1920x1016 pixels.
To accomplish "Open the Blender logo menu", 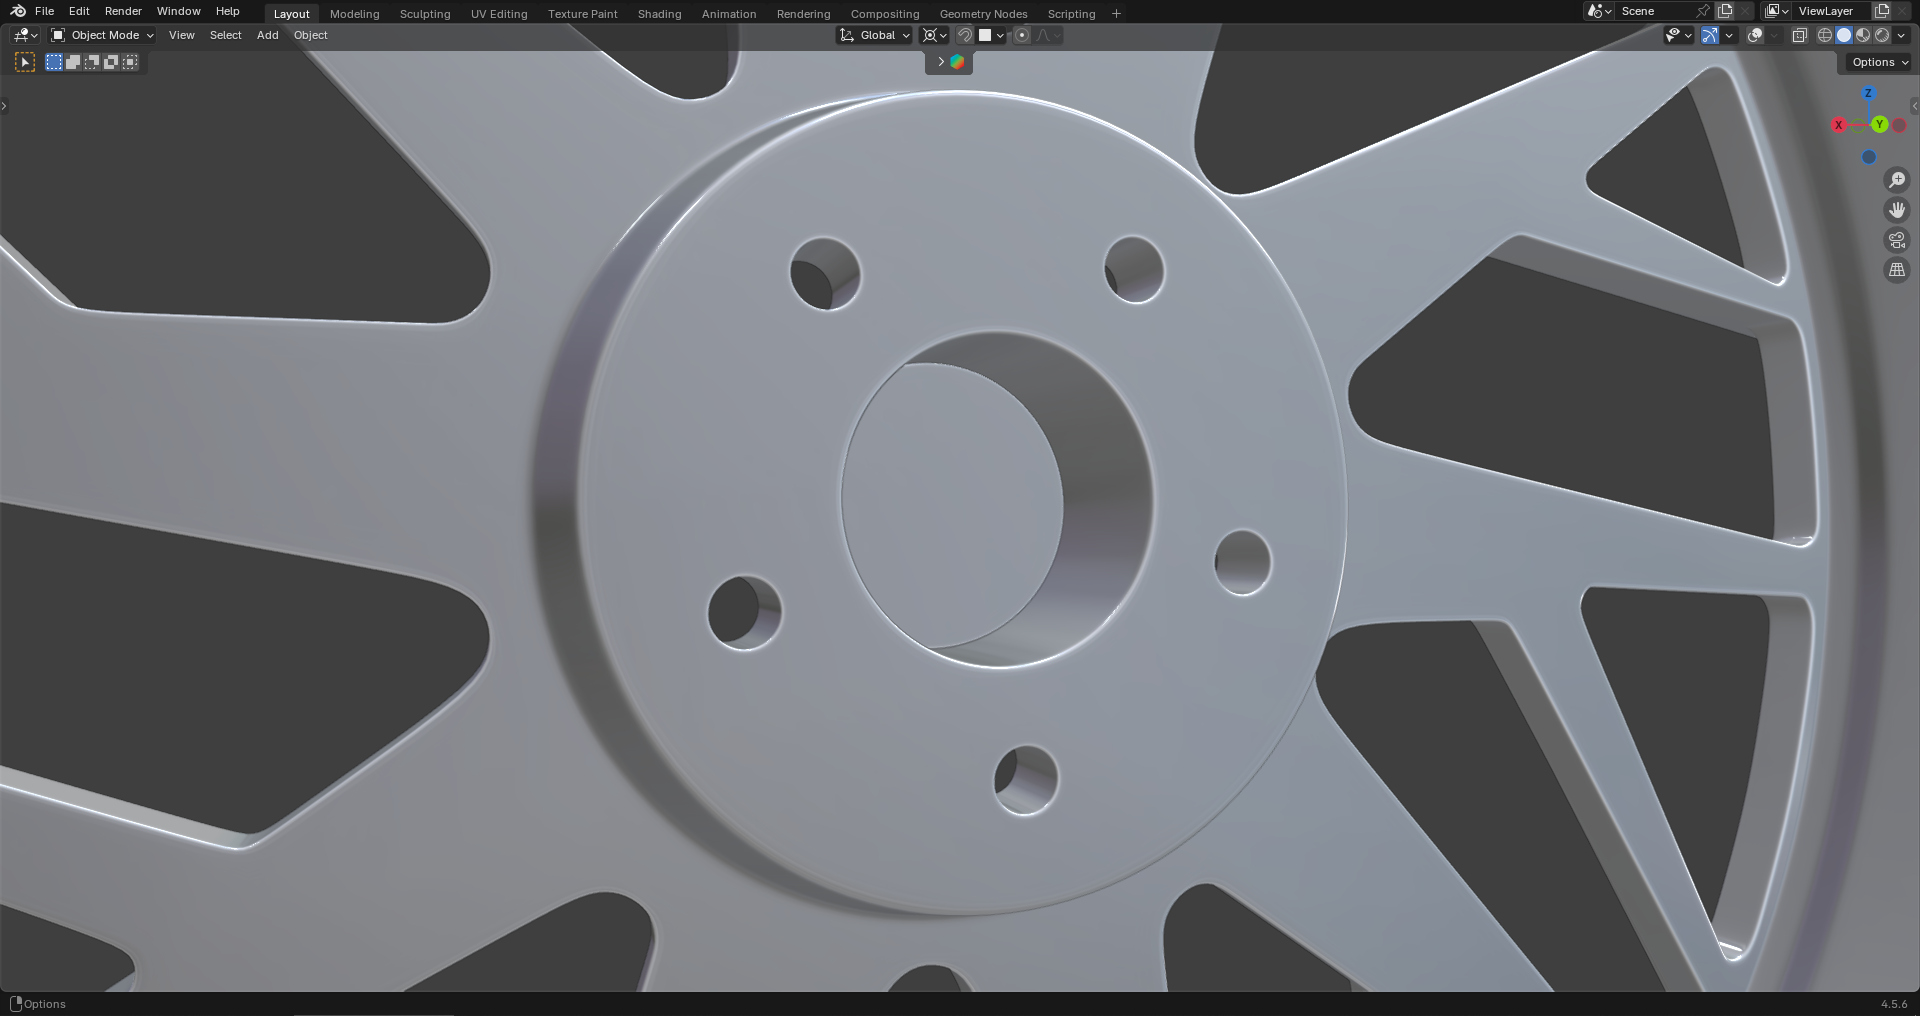I will (18, 11).
